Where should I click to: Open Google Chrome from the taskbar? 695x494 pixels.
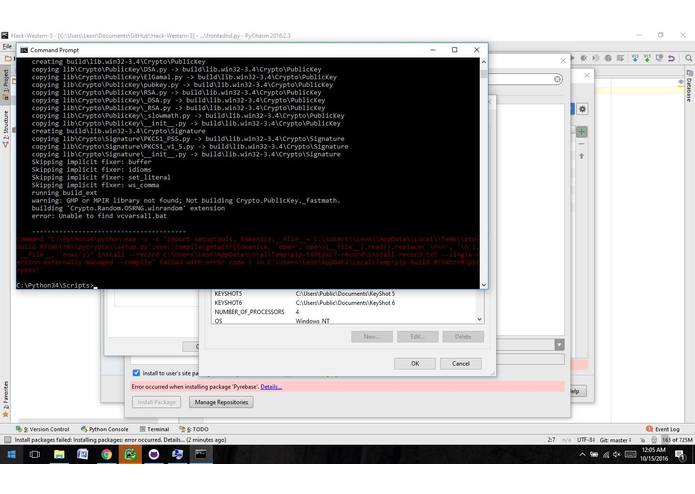[x=106, y=455]
